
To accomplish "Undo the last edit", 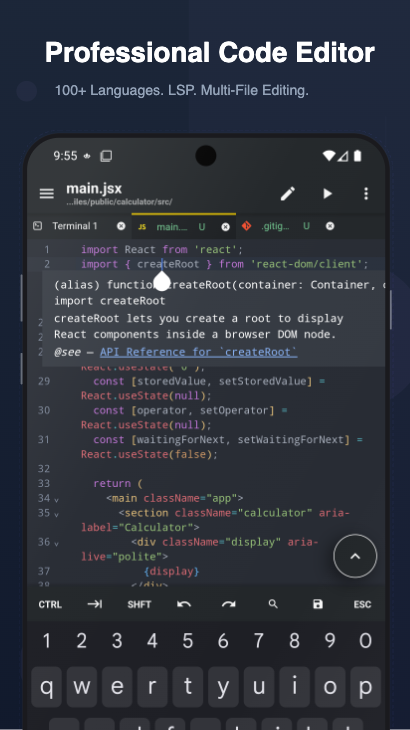I will [184, 604].
